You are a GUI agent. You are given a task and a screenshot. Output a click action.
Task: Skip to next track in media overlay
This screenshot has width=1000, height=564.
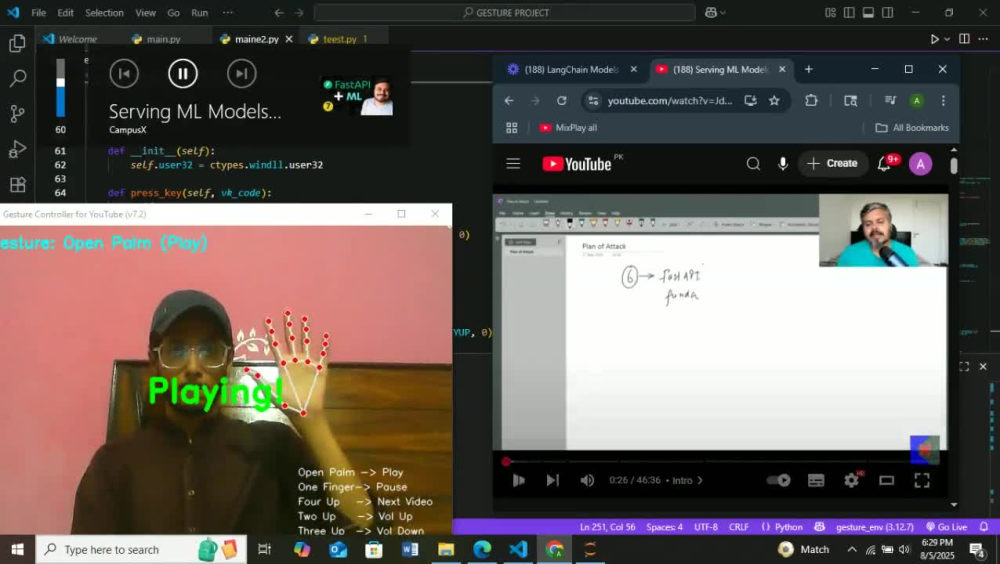click(x=242, y=73)
